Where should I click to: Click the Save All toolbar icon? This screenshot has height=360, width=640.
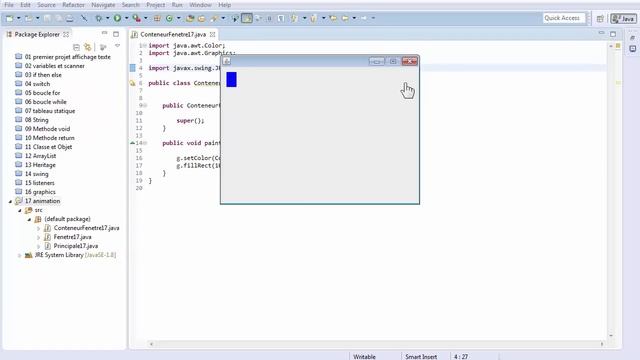point(59,18)
